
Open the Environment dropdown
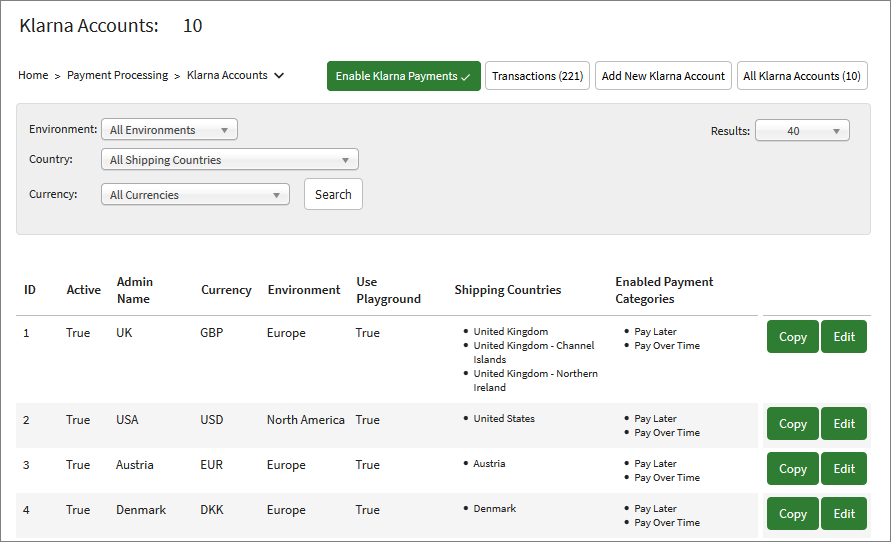(169, 130)
